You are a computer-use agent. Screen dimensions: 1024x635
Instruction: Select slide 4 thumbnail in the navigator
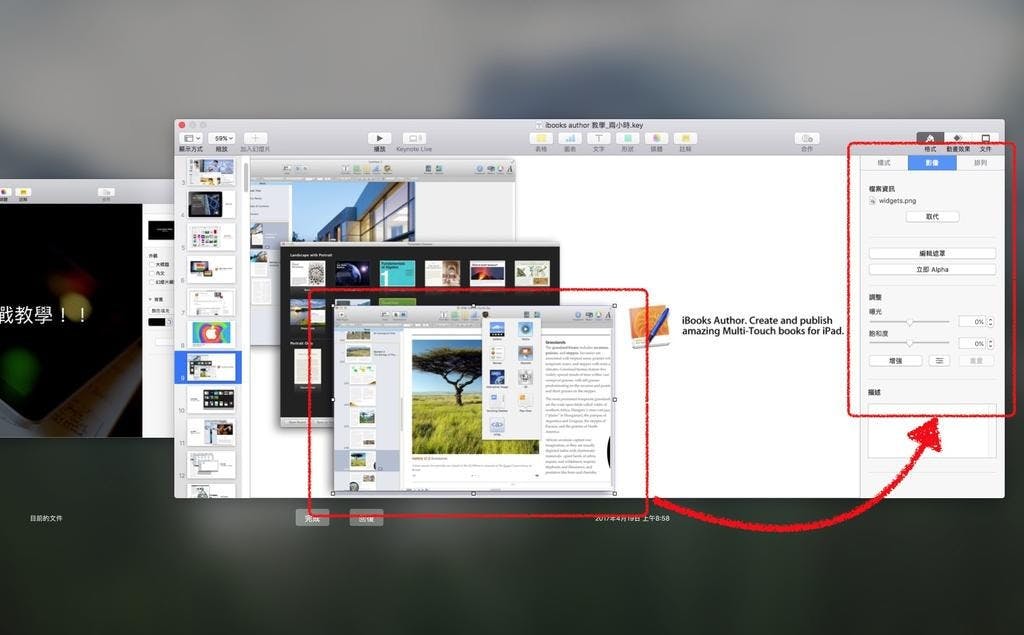point(211,204)
